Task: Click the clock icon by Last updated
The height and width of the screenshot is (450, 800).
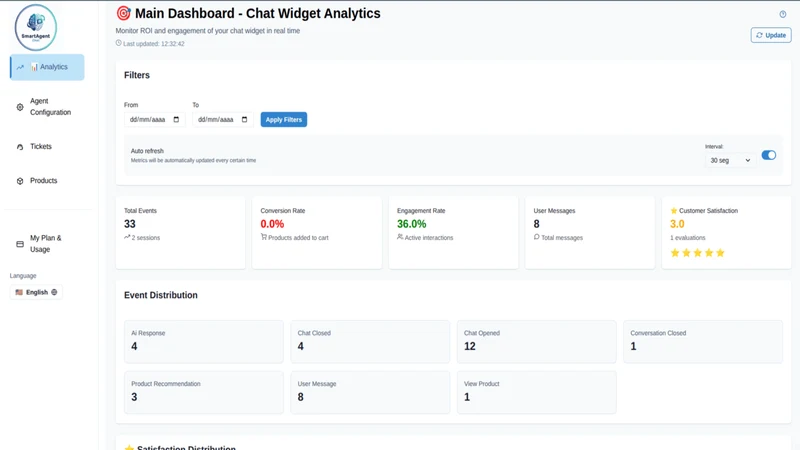Action: click(x=118, y=43)
